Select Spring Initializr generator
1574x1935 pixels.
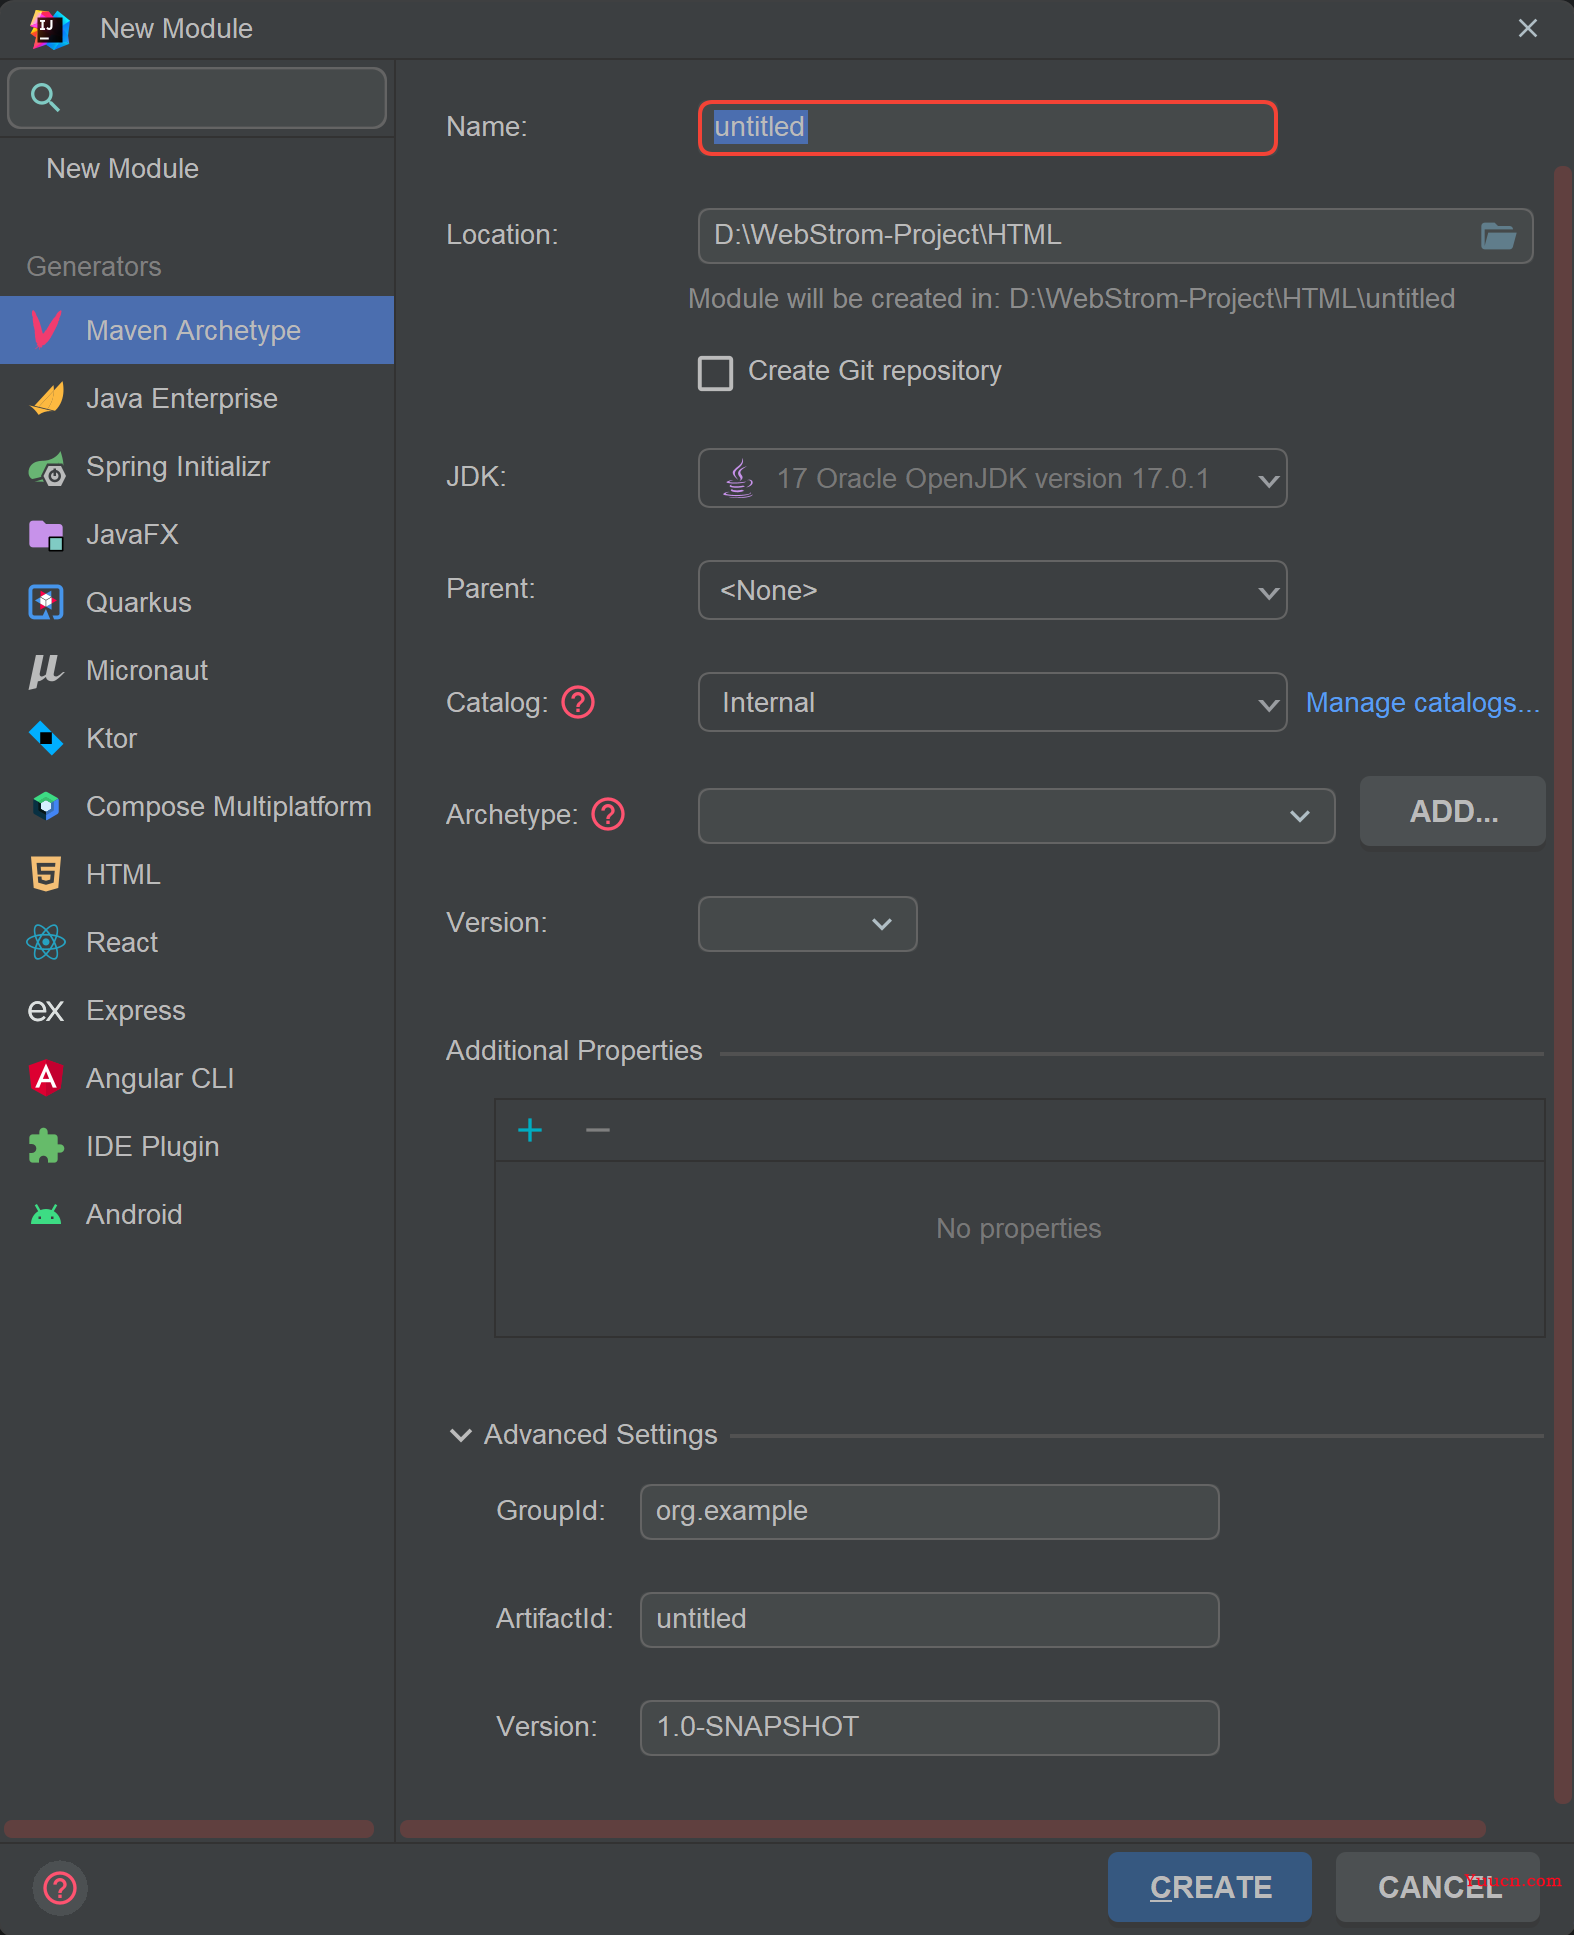point(197,466)
